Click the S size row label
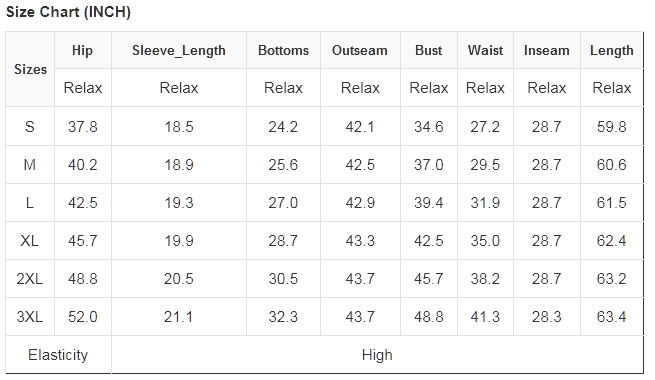This screenshot has width=655, height=380. point(30,126)
